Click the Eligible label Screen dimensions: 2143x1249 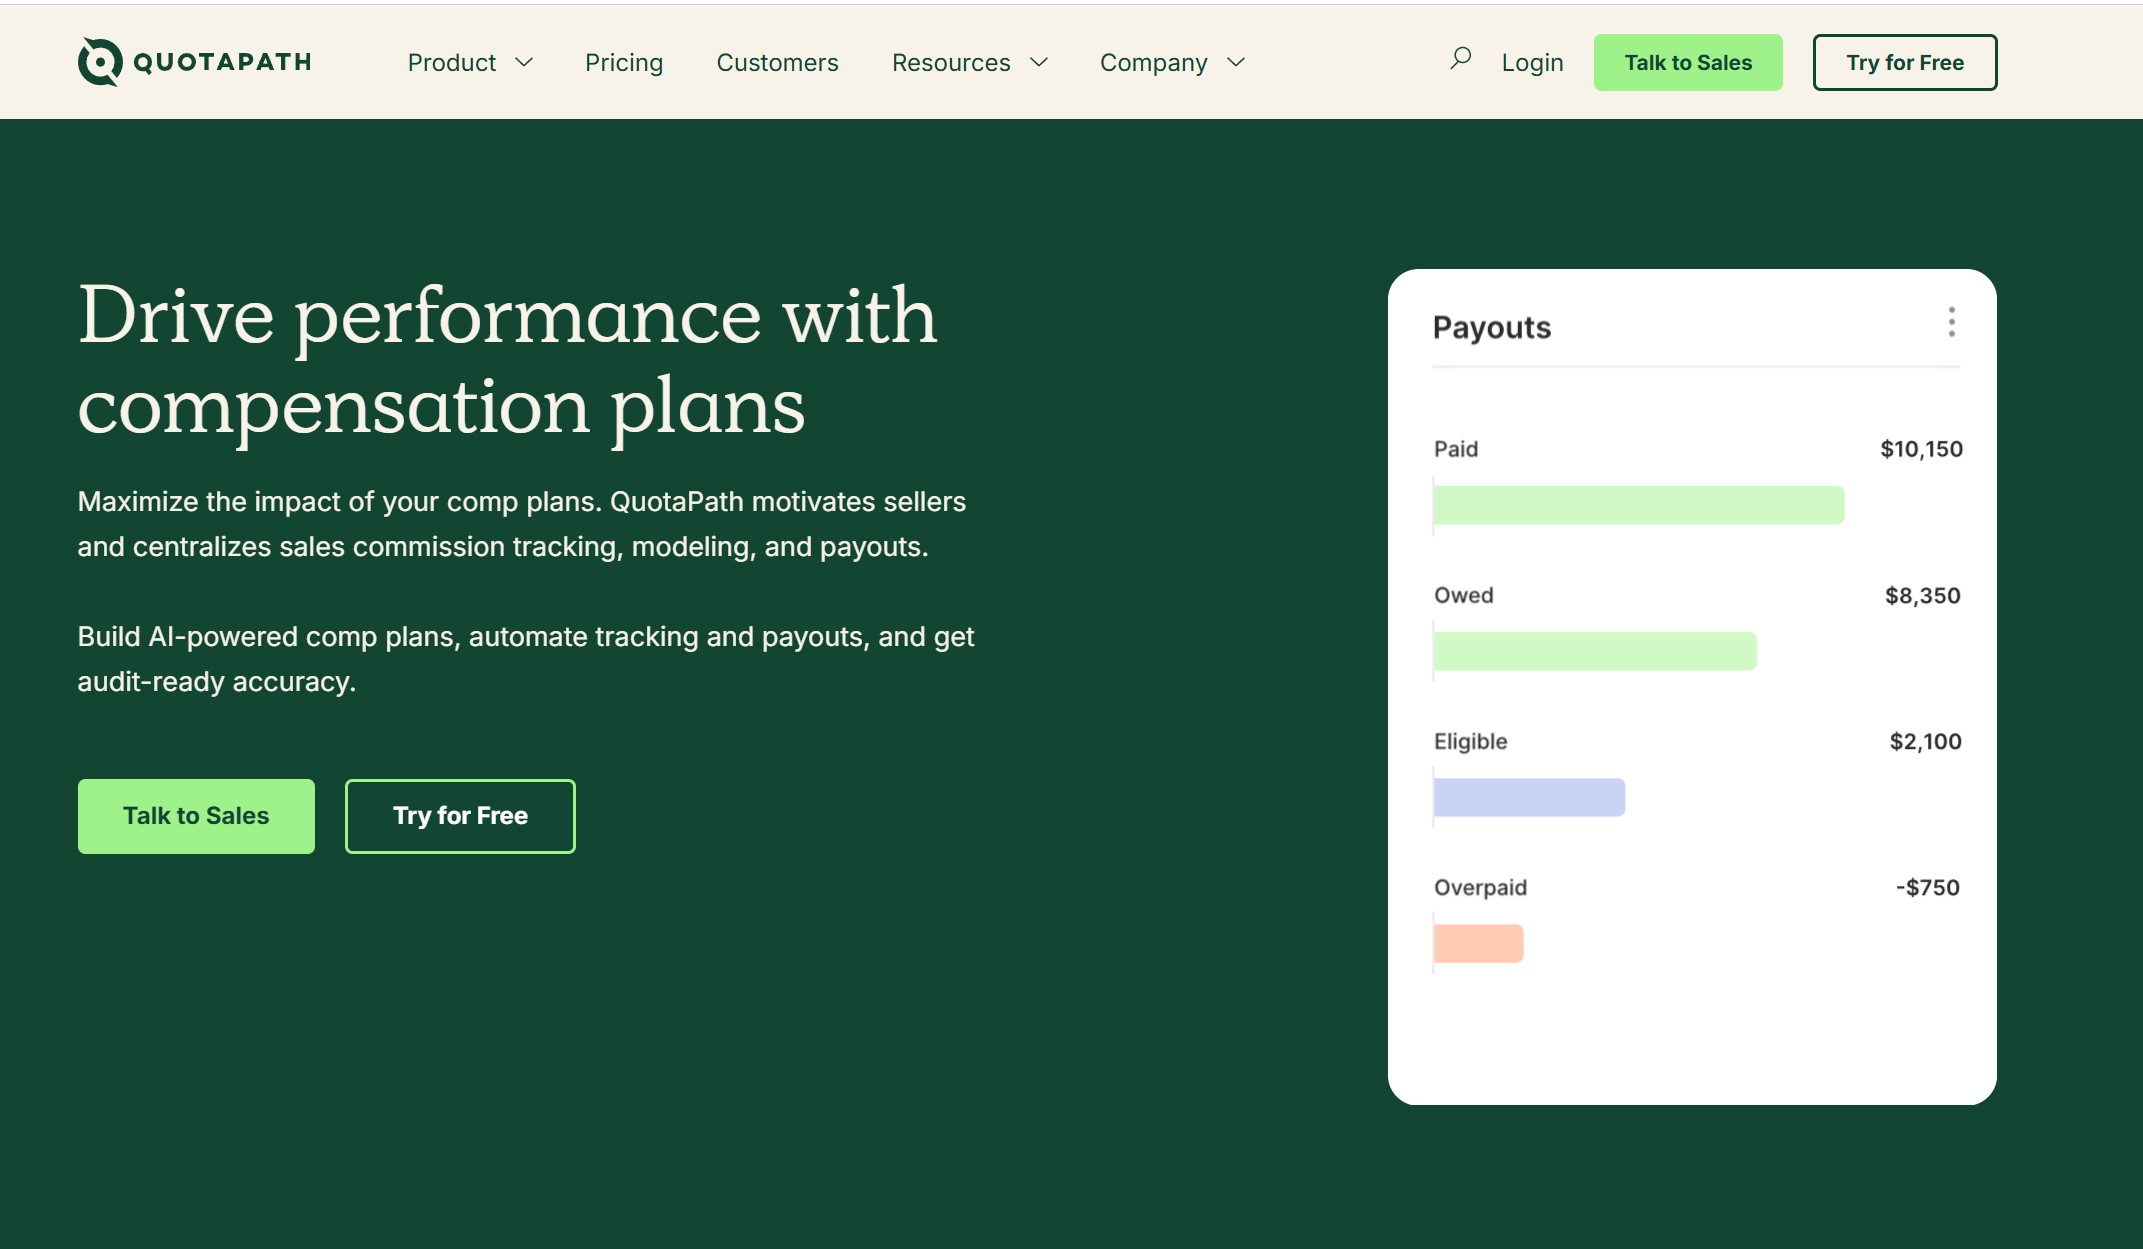coord(1470,741)
